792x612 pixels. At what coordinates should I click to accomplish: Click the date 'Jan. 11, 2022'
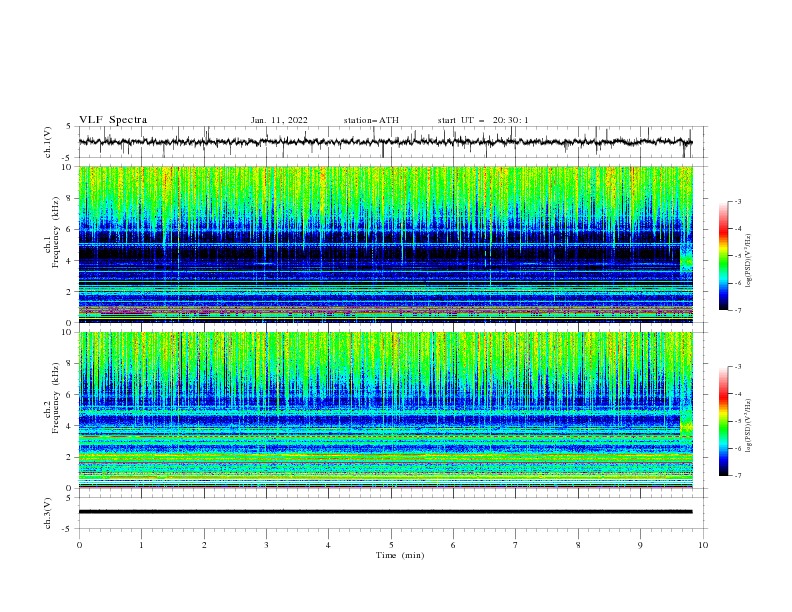pyautogui.click(x=279, y=120)
